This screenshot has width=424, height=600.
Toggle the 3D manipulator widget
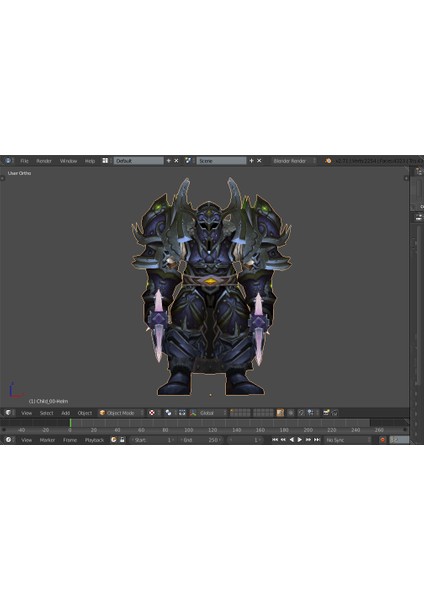click(183, 413)
